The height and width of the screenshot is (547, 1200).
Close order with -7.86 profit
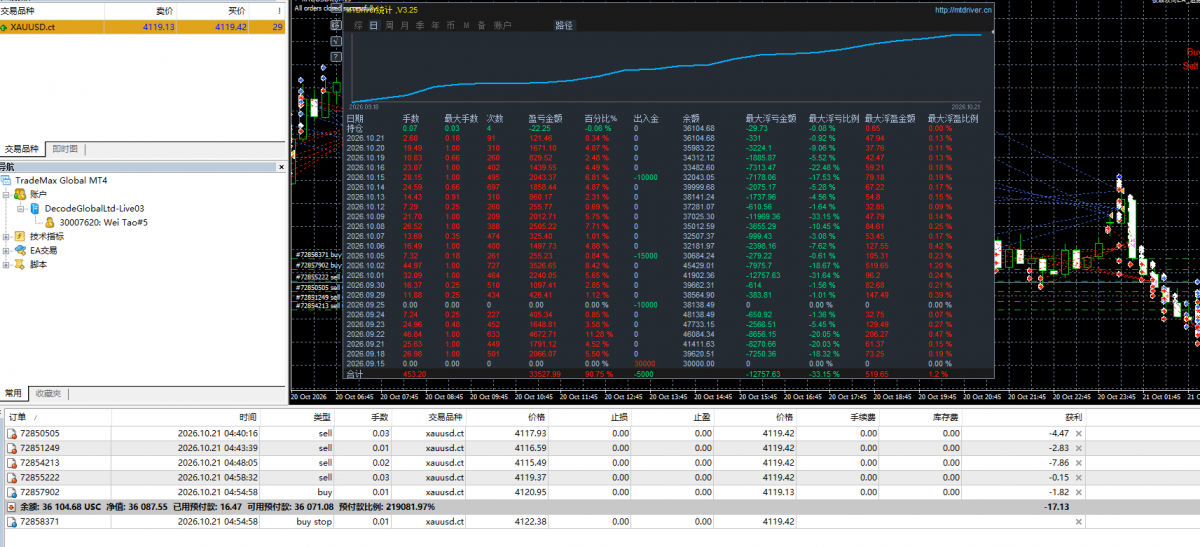[1078, 463]
